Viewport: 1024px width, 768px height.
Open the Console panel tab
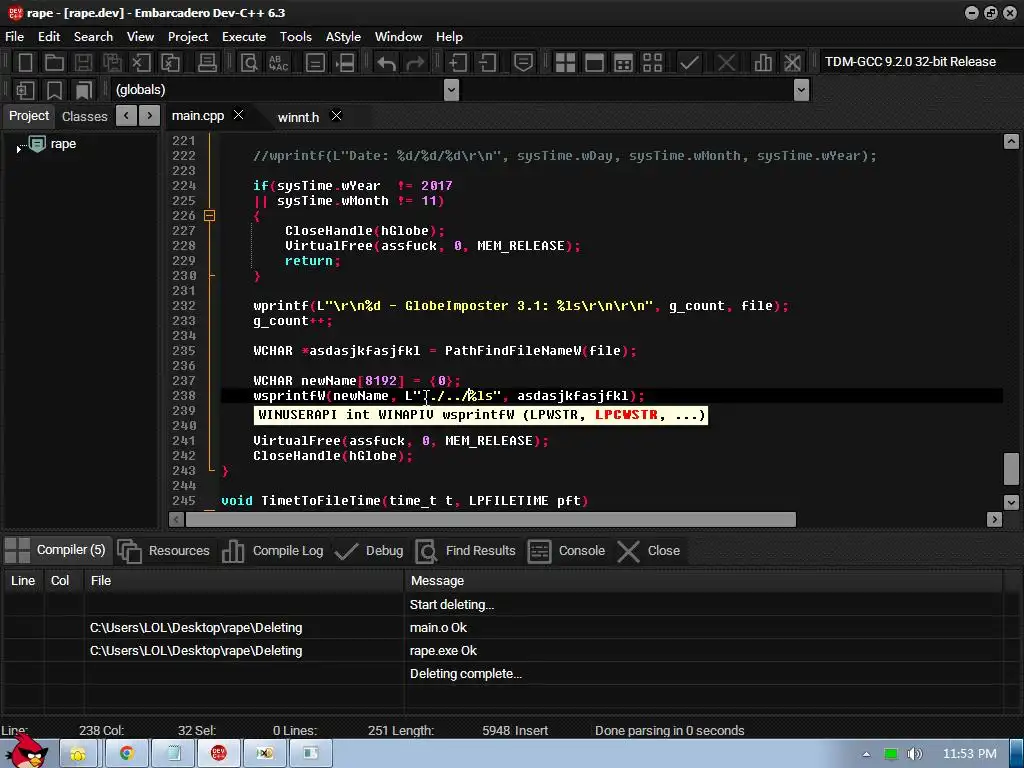coord(566,551)
